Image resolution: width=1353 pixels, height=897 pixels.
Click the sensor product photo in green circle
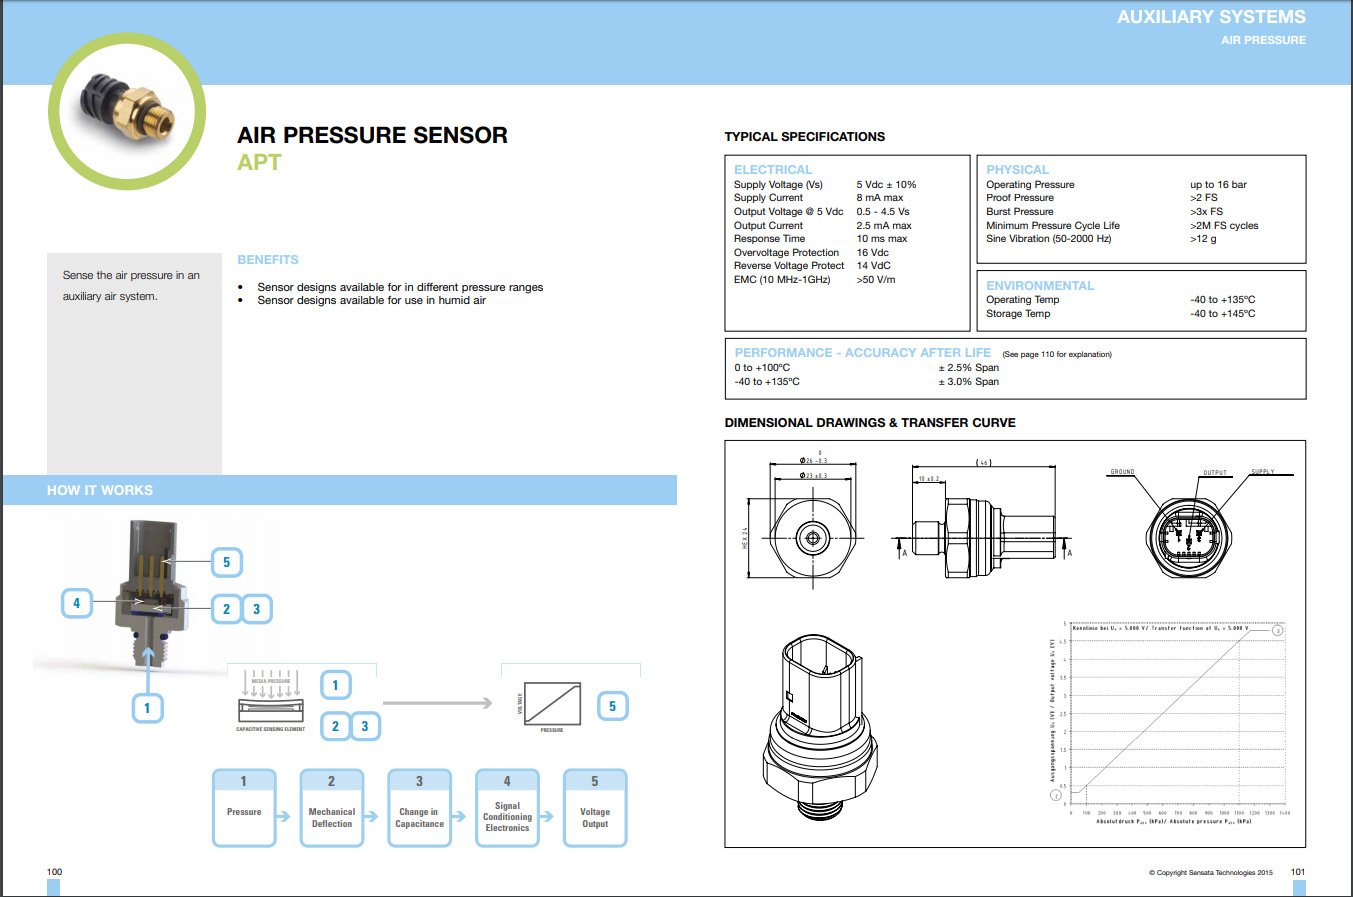(x=127, y=112)
